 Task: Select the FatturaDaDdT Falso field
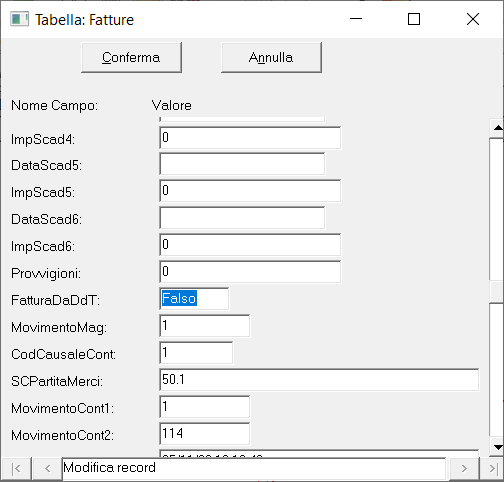pos(194,299)
